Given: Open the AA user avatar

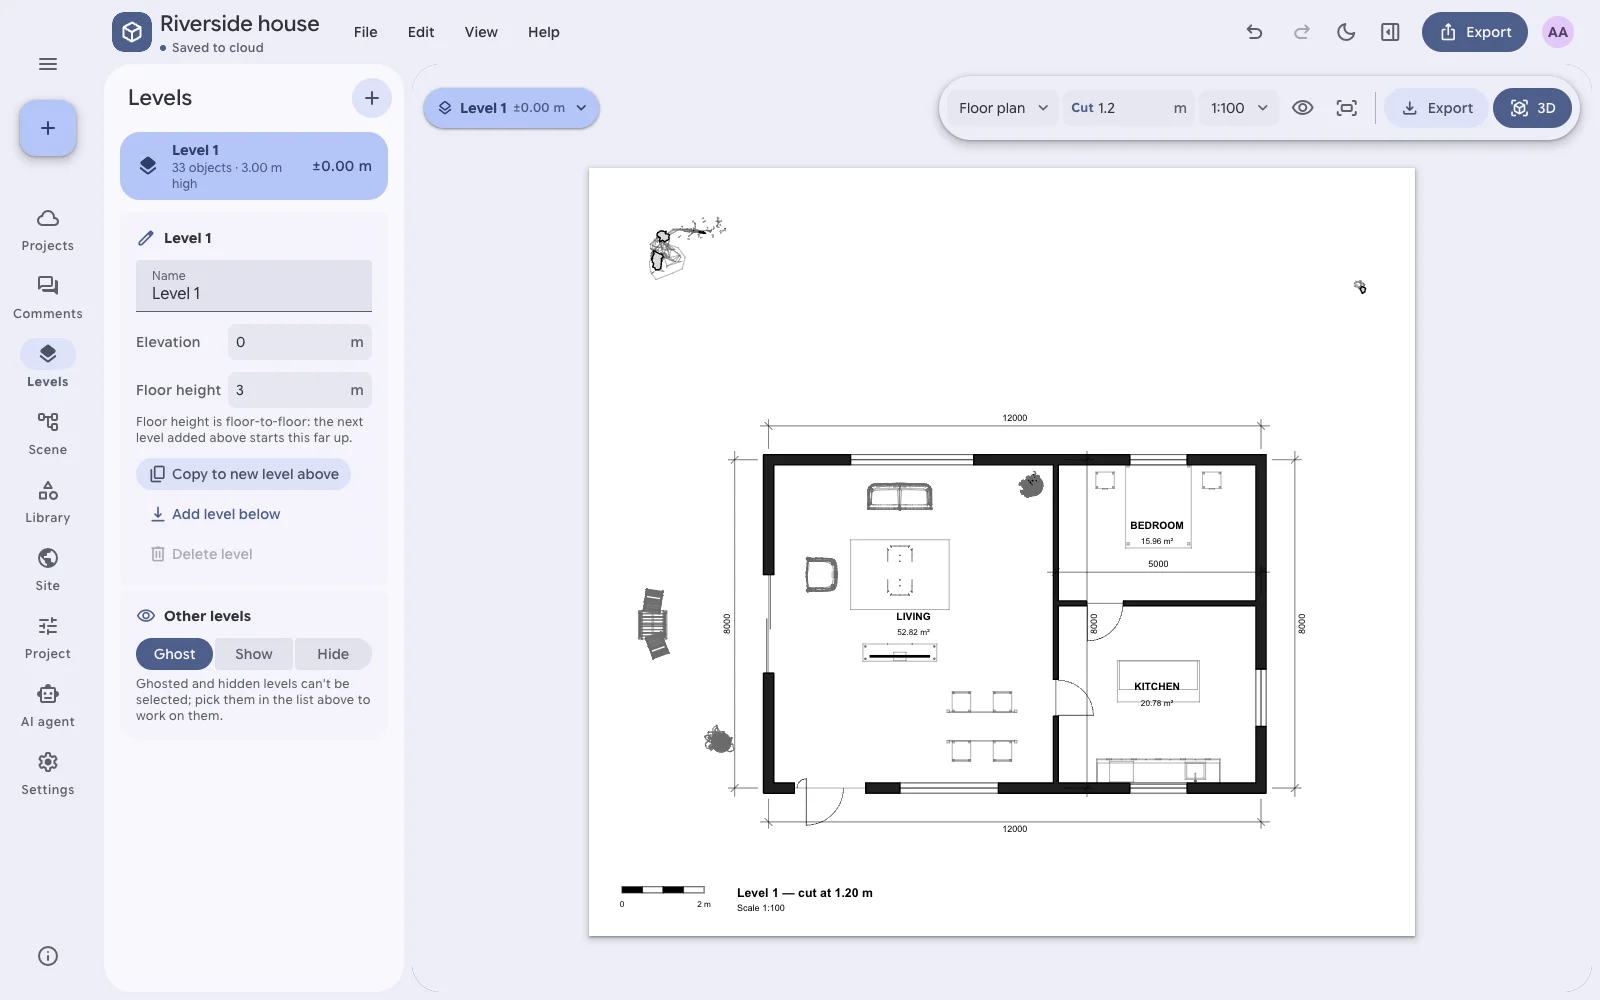Looking at the screenshot, I should click(x=1558, y=32).
